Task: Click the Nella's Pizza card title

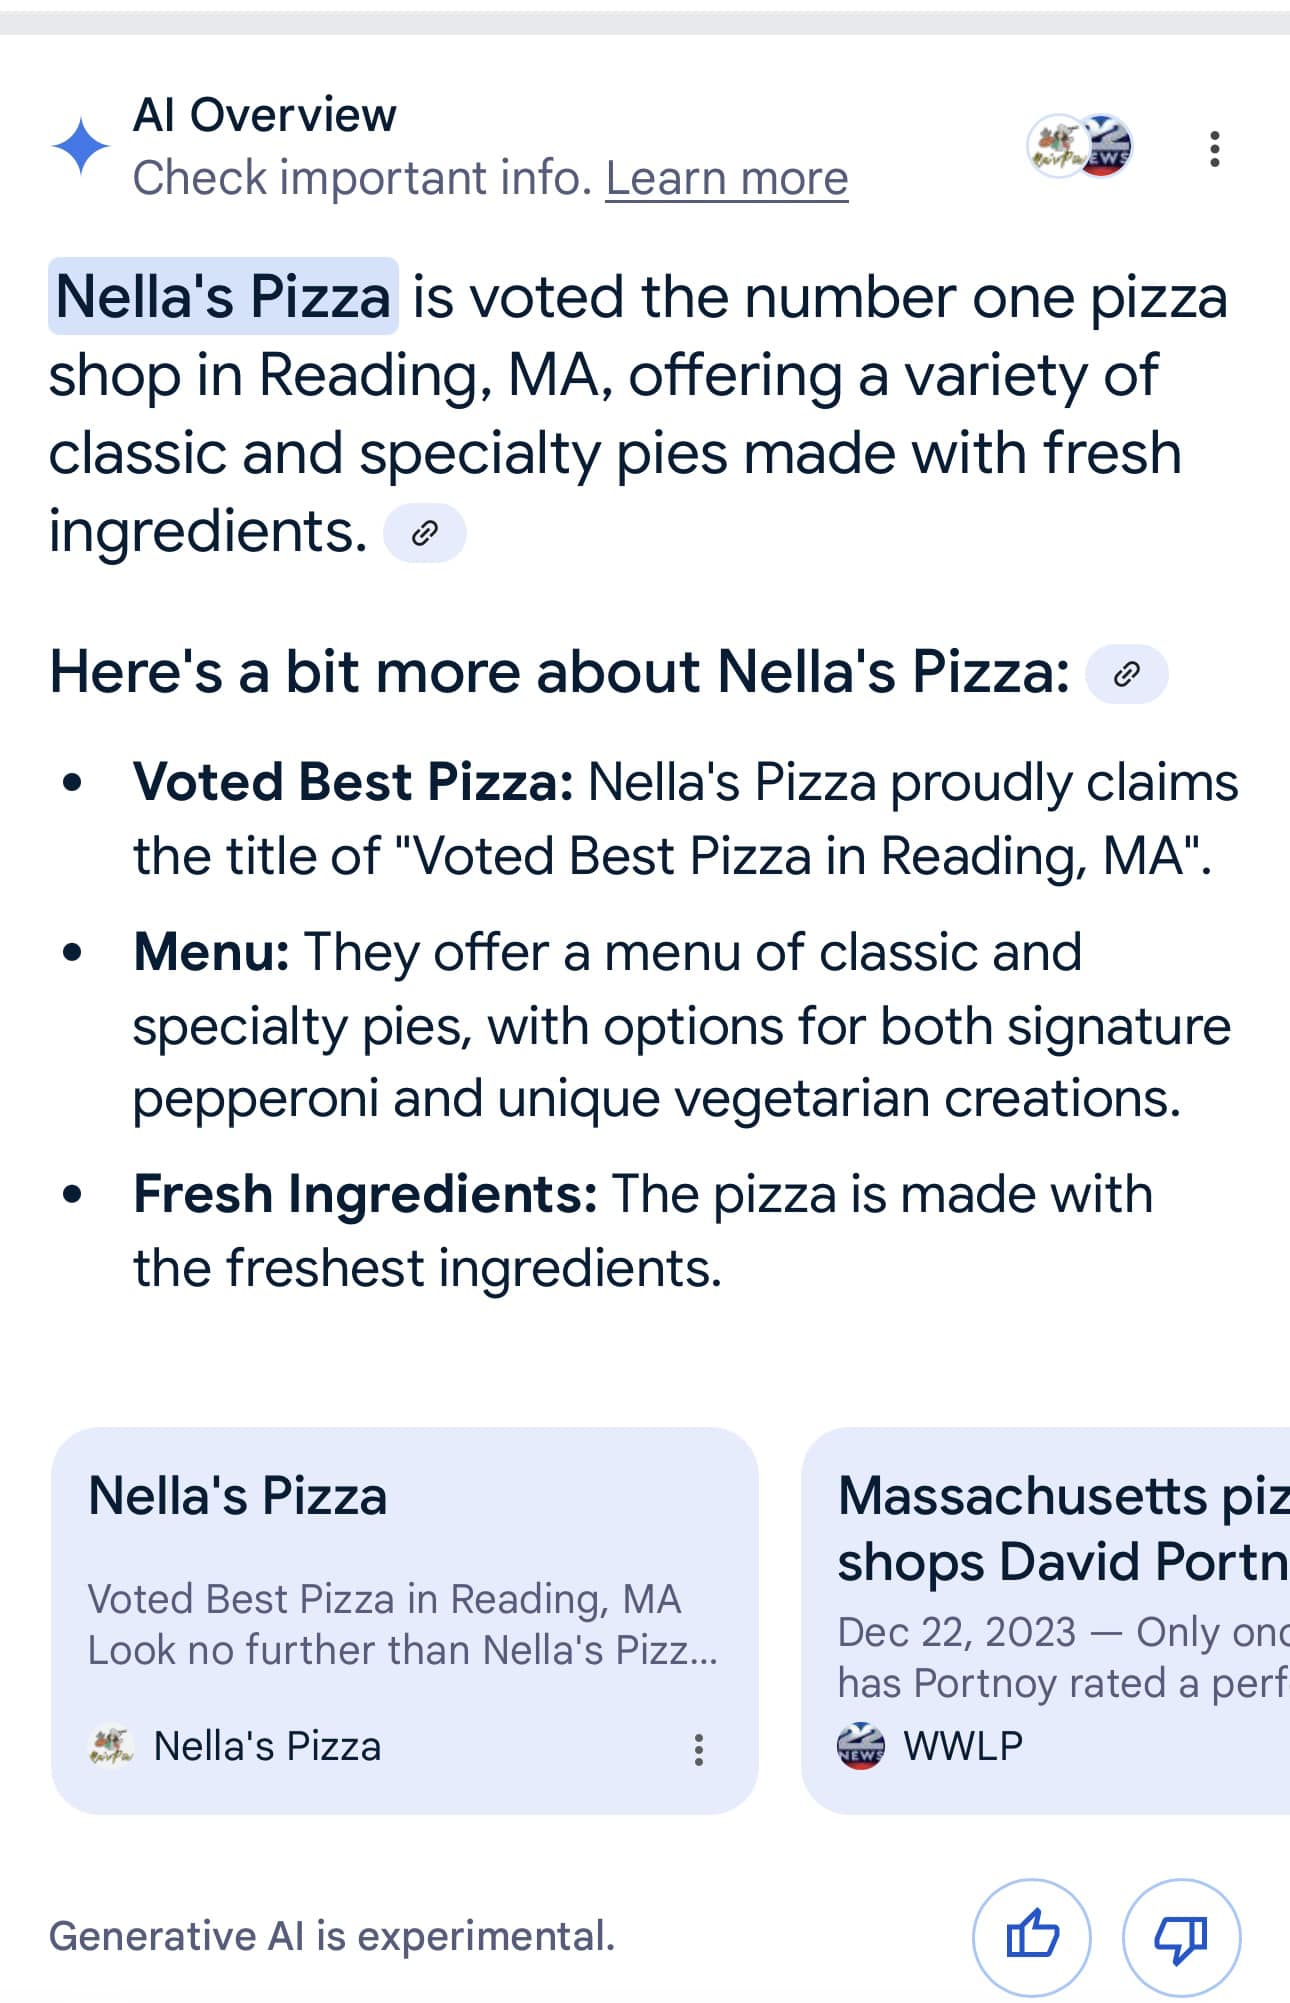Action: pyautogui.click(x=238, y=1496)
